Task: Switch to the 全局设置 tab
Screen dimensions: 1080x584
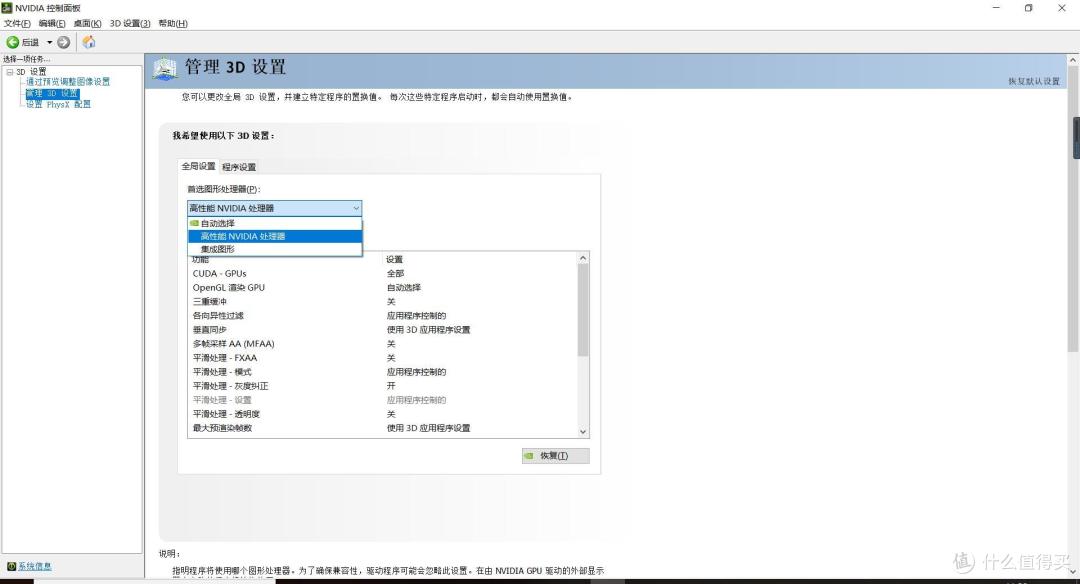Action: click(198, 166)
